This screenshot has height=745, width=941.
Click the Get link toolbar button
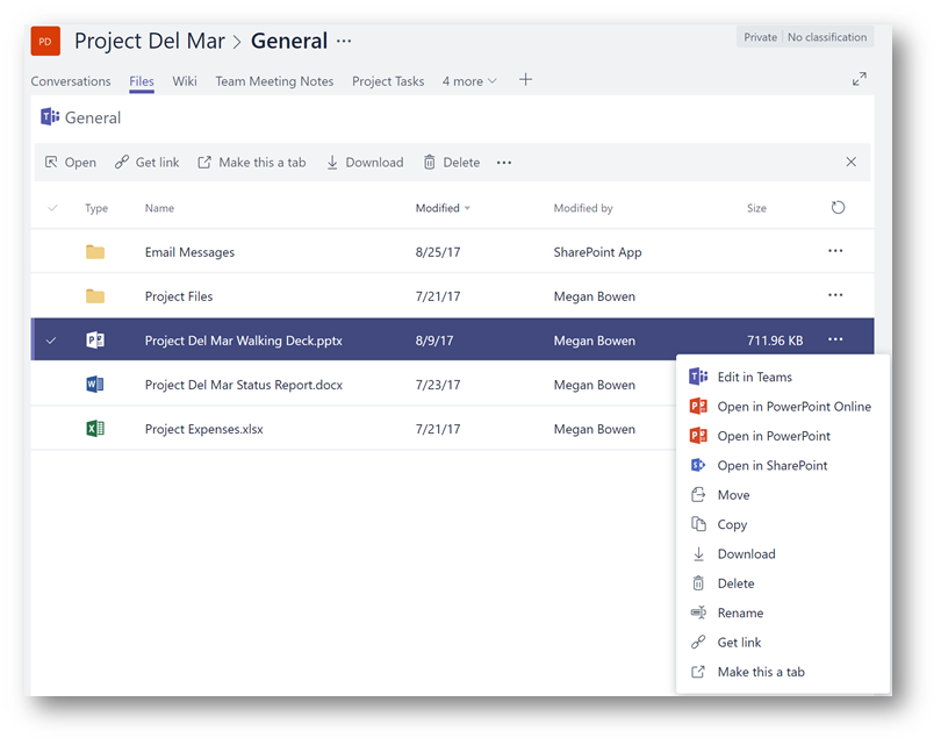[x=147, y=162]
